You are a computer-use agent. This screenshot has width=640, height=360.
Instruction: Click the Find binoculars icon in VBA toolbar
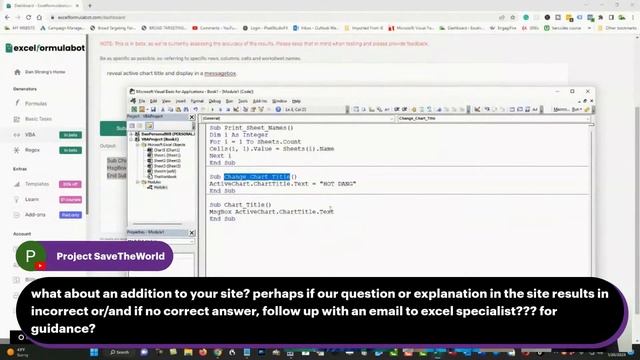tap(186, 109)
